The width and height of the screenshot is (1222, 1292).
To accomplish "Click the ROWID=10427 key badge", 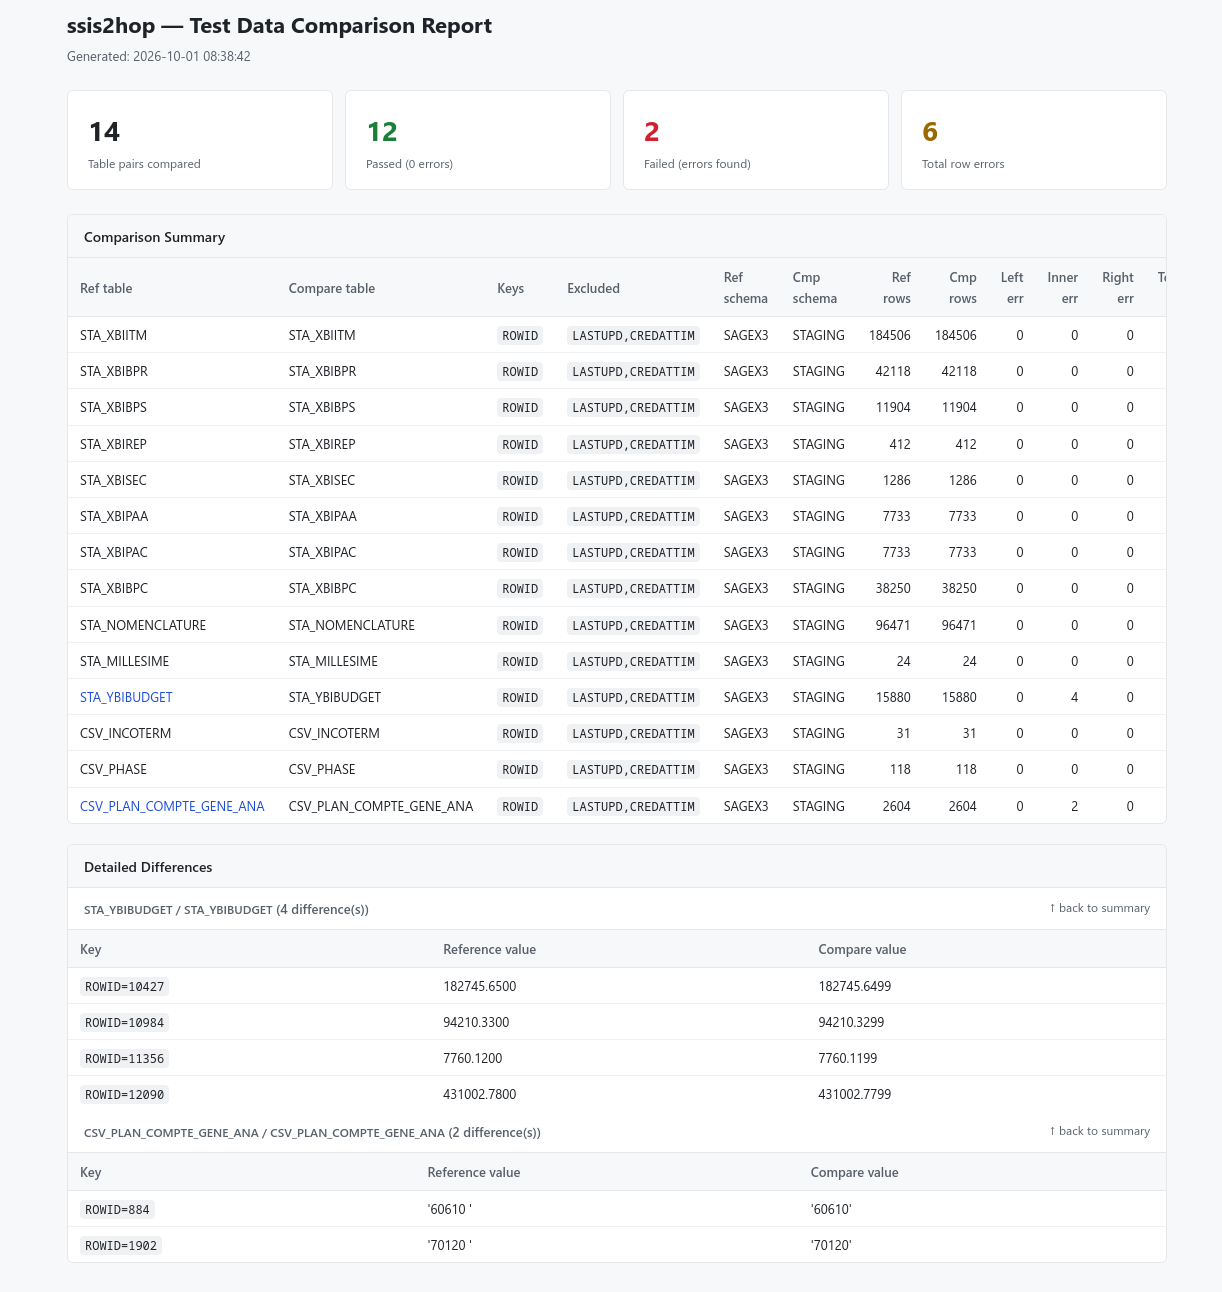I will 124,987.
